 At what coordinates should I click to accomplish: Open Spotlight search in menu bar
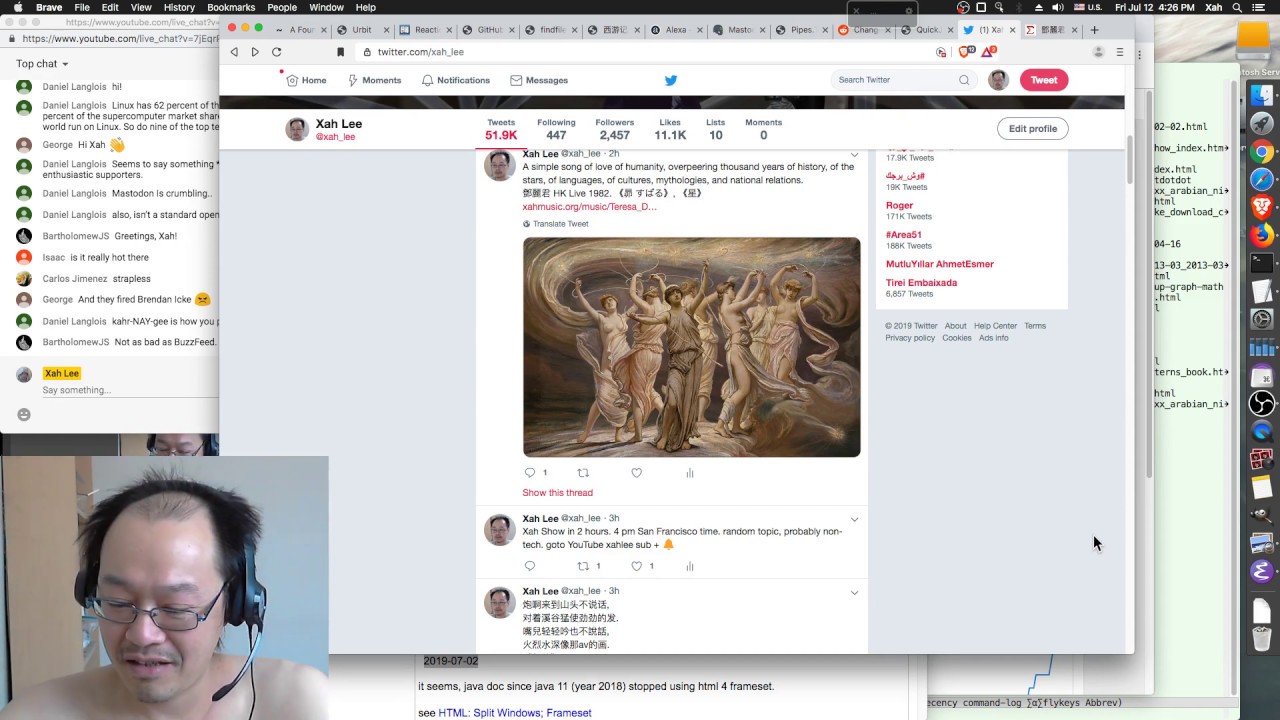coord(1237,7)
